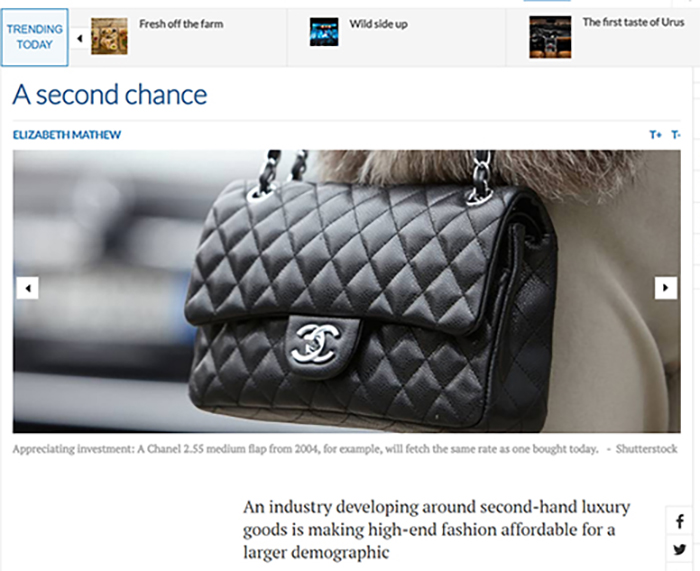Click the Chanel handbag main image

point(346,291)
